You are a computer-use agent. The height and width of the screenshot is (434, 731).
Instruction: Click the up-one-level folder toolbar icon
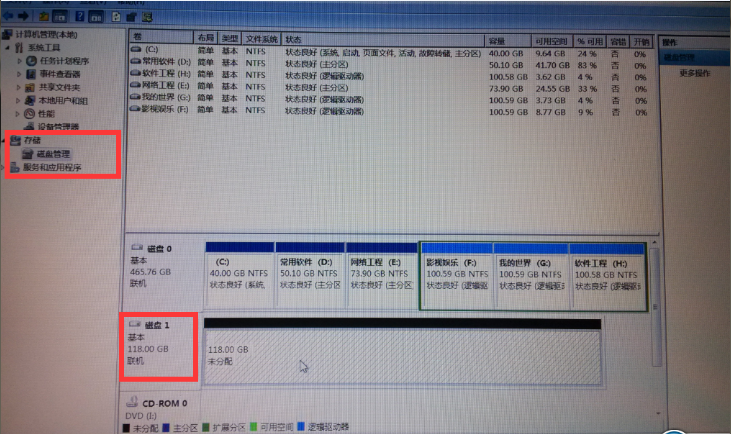44,17
